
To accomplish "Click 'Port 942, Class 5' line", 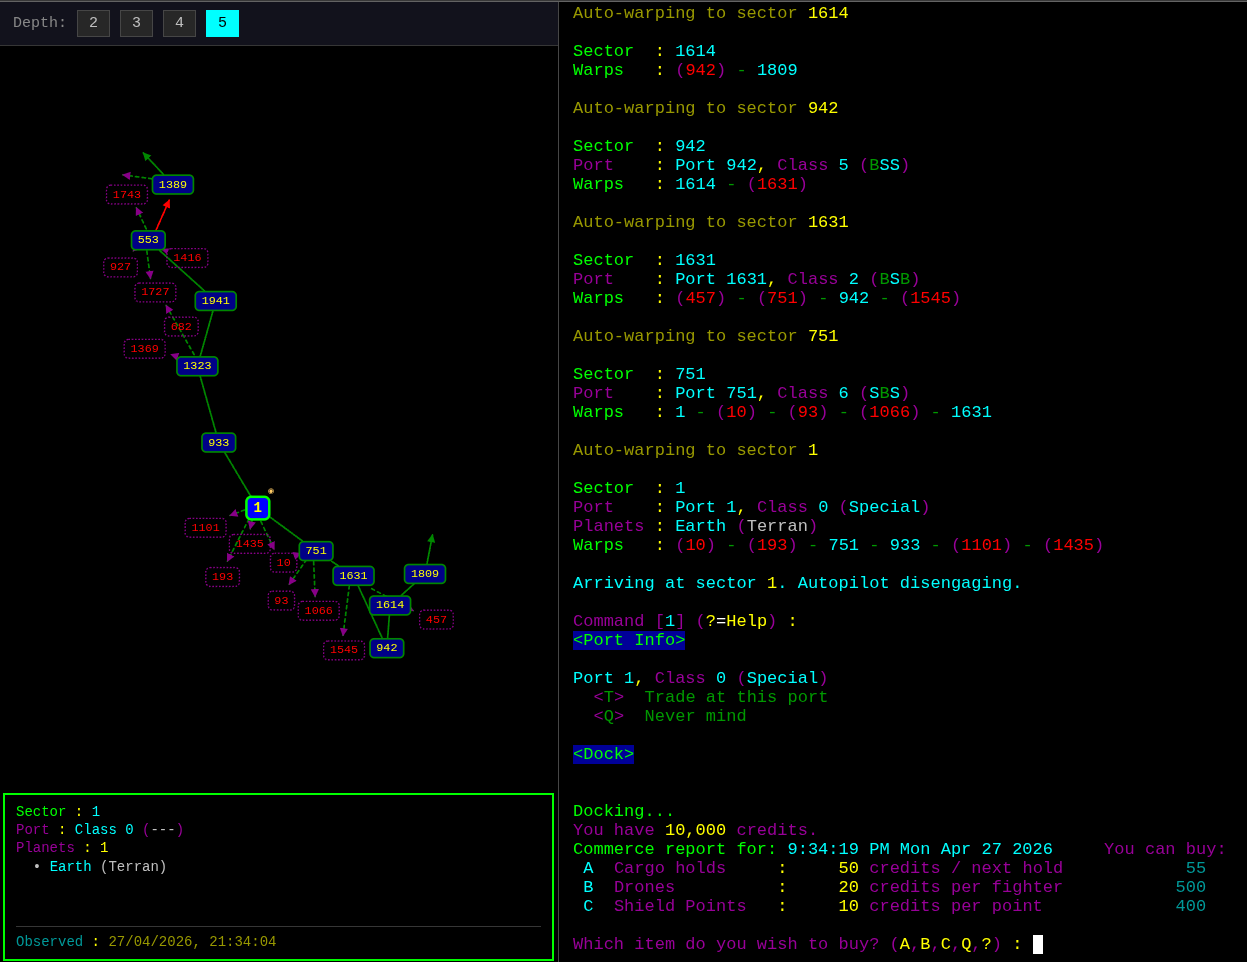I will point(742,166).
